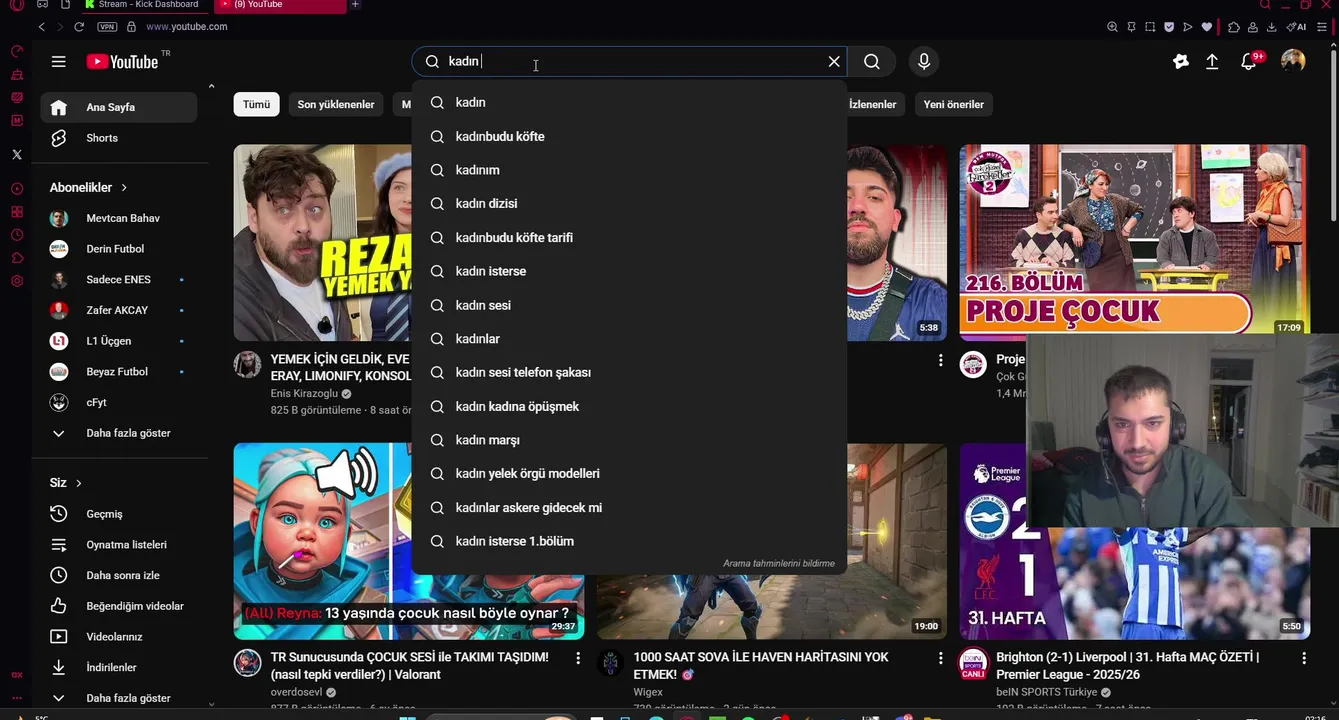Expand the Siz section chevron
Image resolution: width=1339 pixels, height=720 pixels.
[78, 483]
